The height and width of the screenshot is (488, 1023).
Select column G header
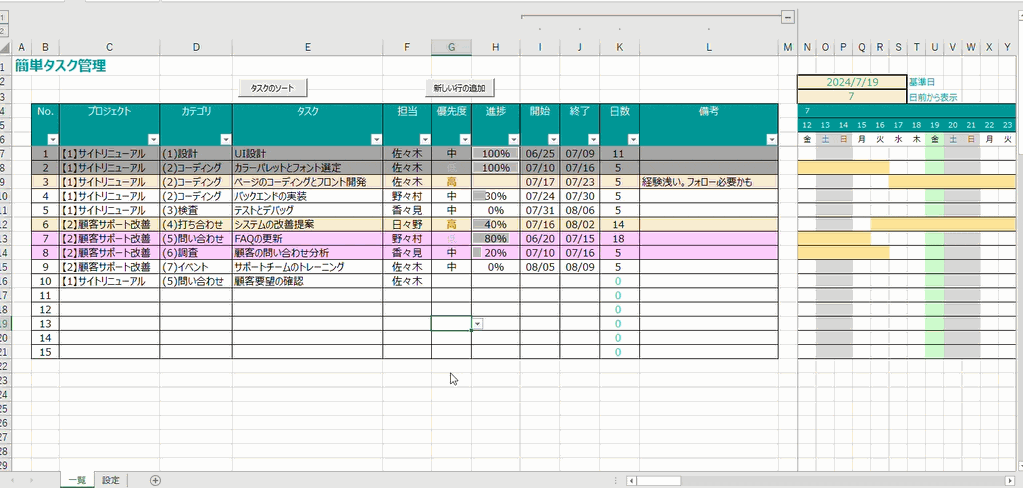coord(451,47)
